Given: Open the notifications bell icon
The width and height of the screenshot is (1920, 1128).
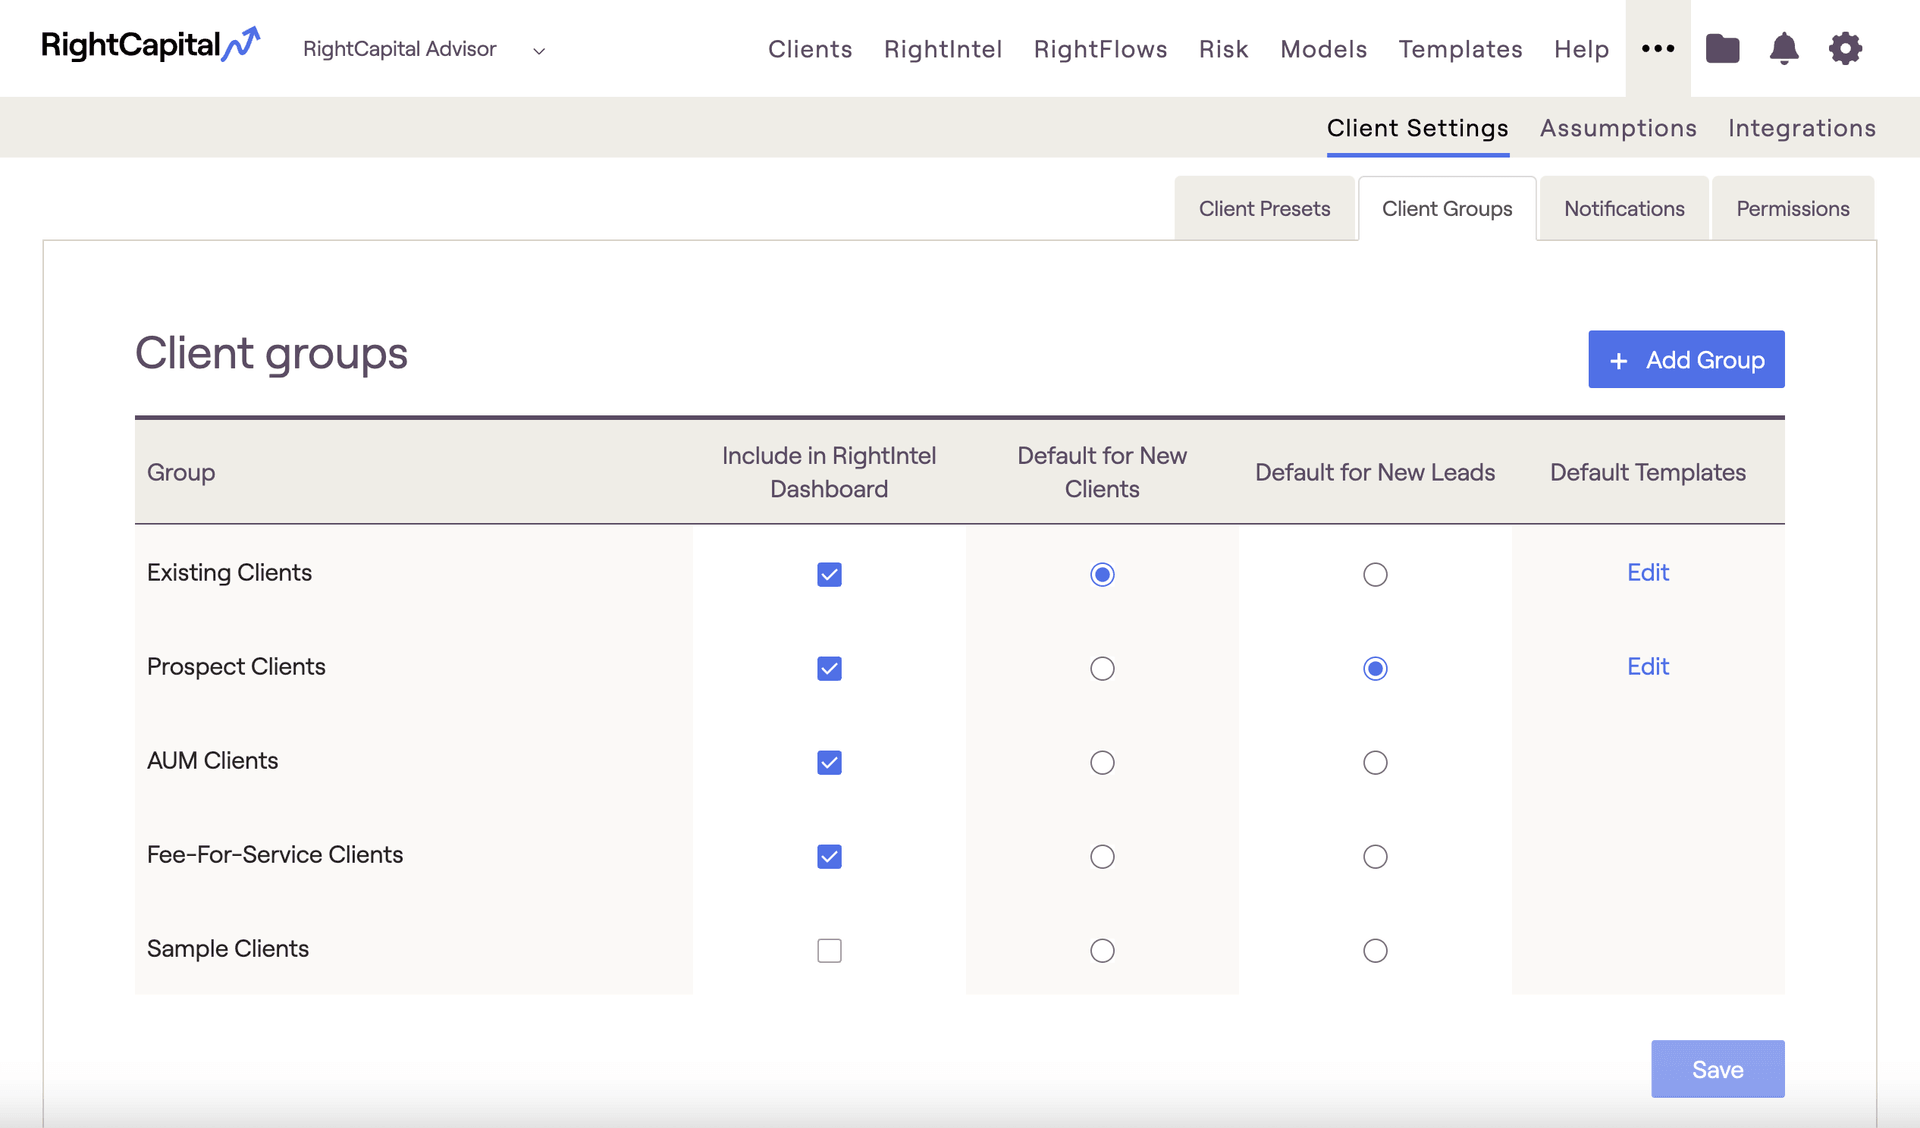Looking at the screenshot, I should pyautogui.click(x=1784, y=48).
